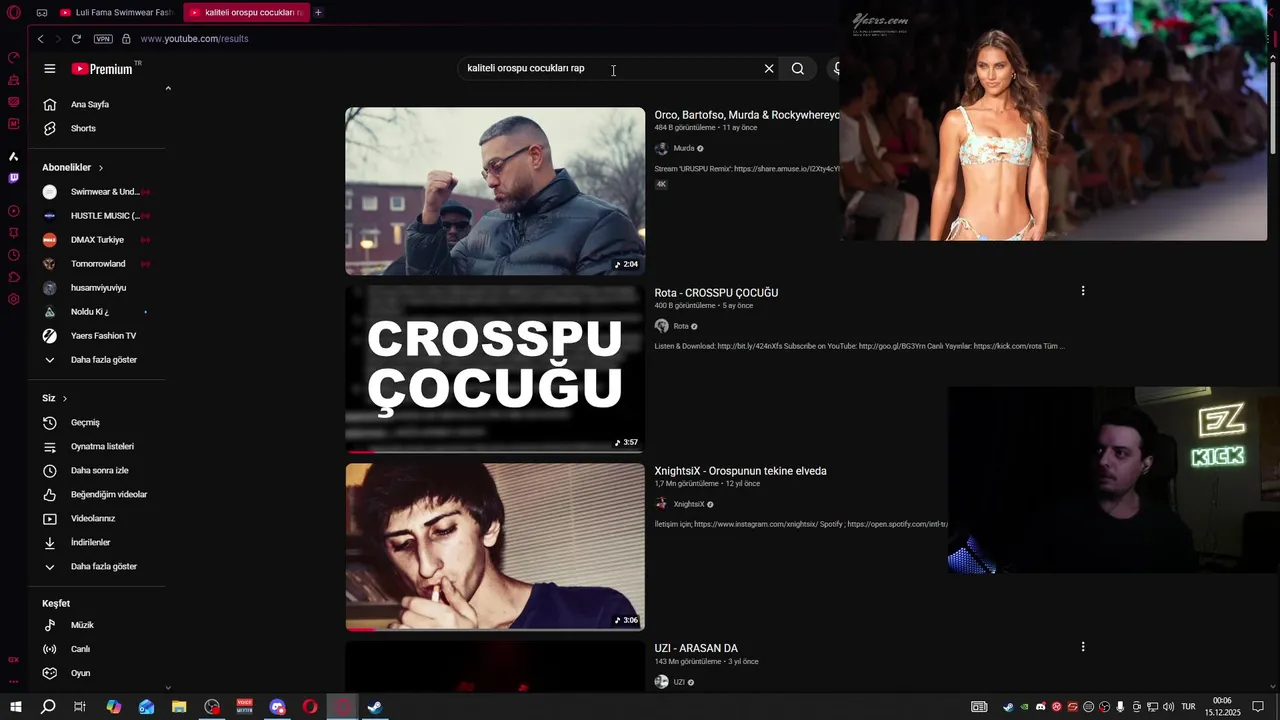Expand Daha fazla göster under subscriptions
This screenshot has height=720, width=1280.
point(98,360)
